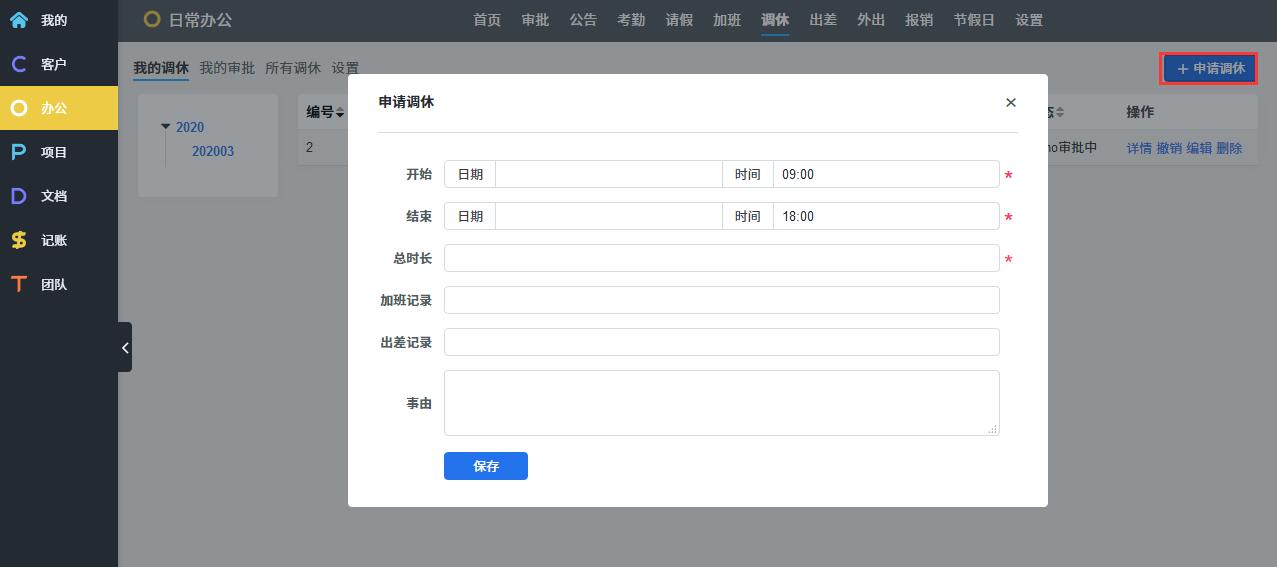Click inside the 事由 reason text area
This screenshot has height=567, width=1277.
[721, 402]
